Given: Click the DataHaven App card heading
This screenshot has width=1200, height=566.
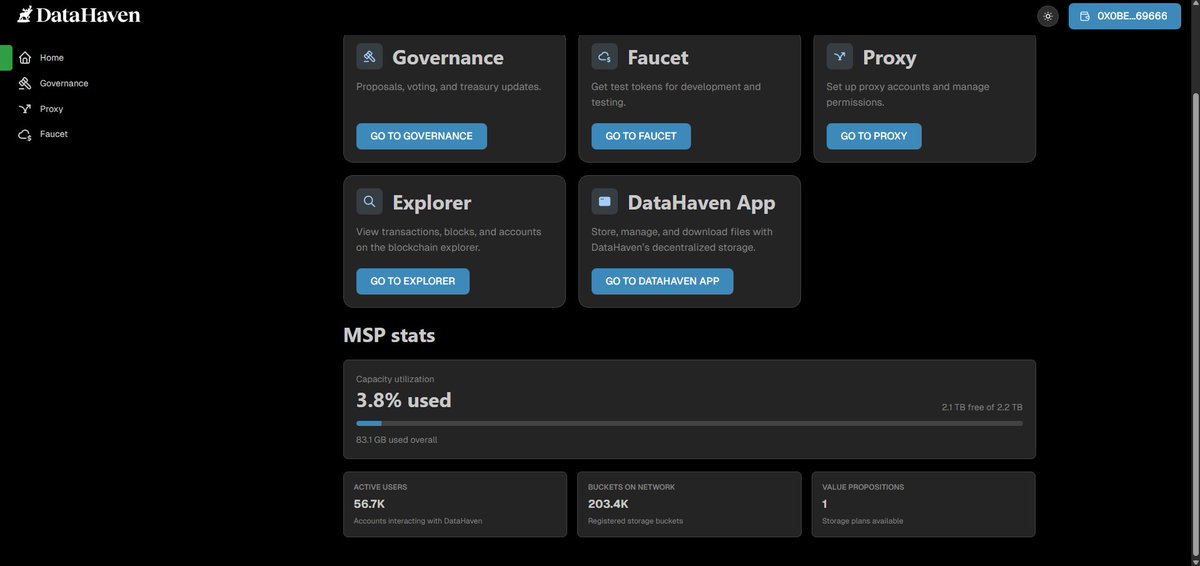Looking at the screenshot, I should pos(701,202).
